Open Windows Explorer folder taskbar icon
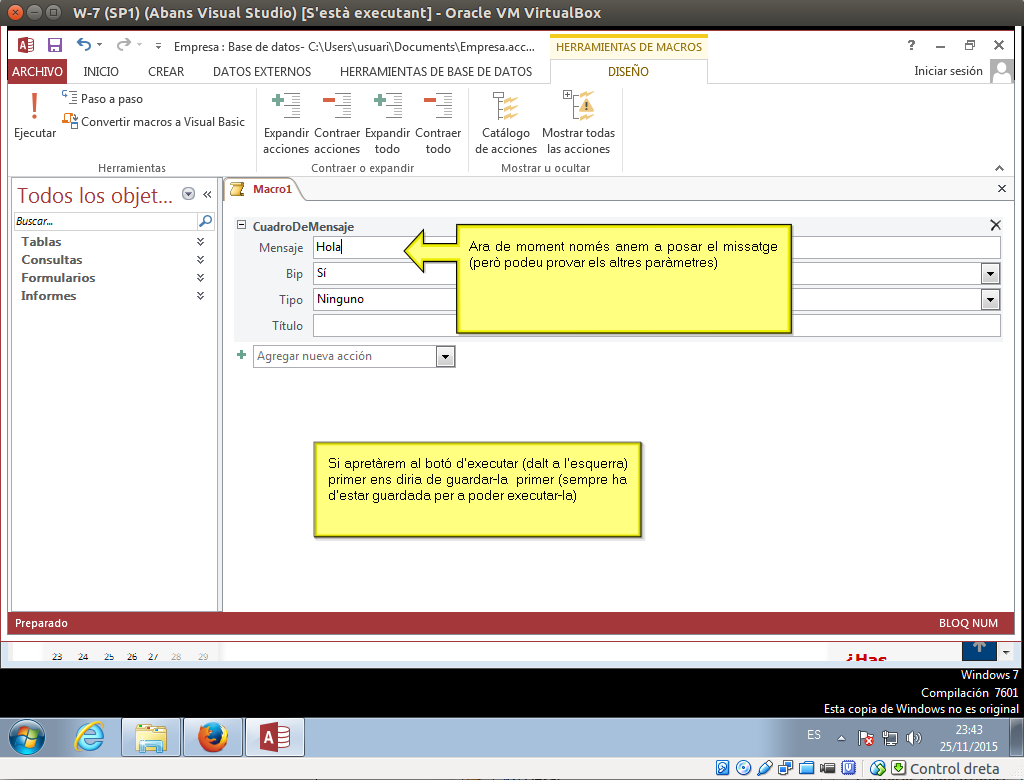The image size is (1024, 780). click(x=151, y=738)
